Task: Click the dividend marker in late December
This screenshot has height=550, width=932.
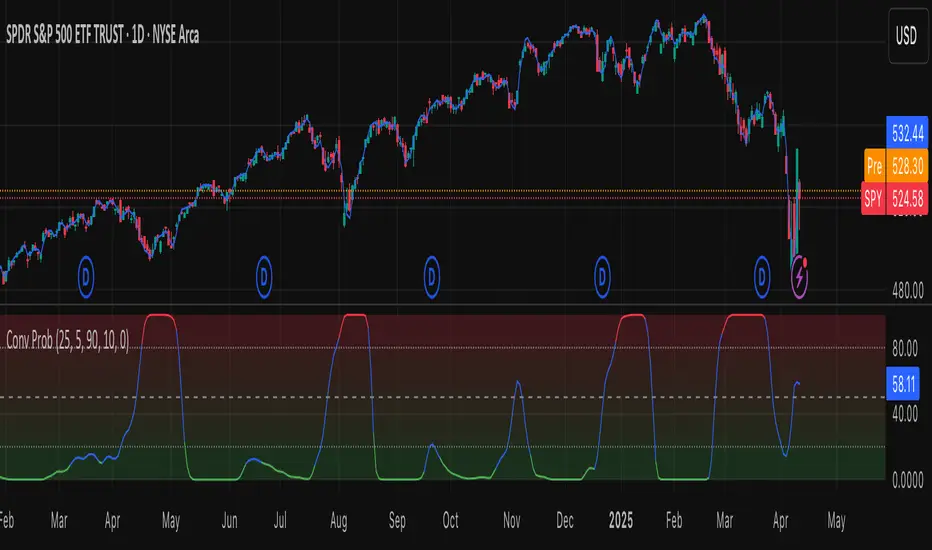Action: point(602,276)
